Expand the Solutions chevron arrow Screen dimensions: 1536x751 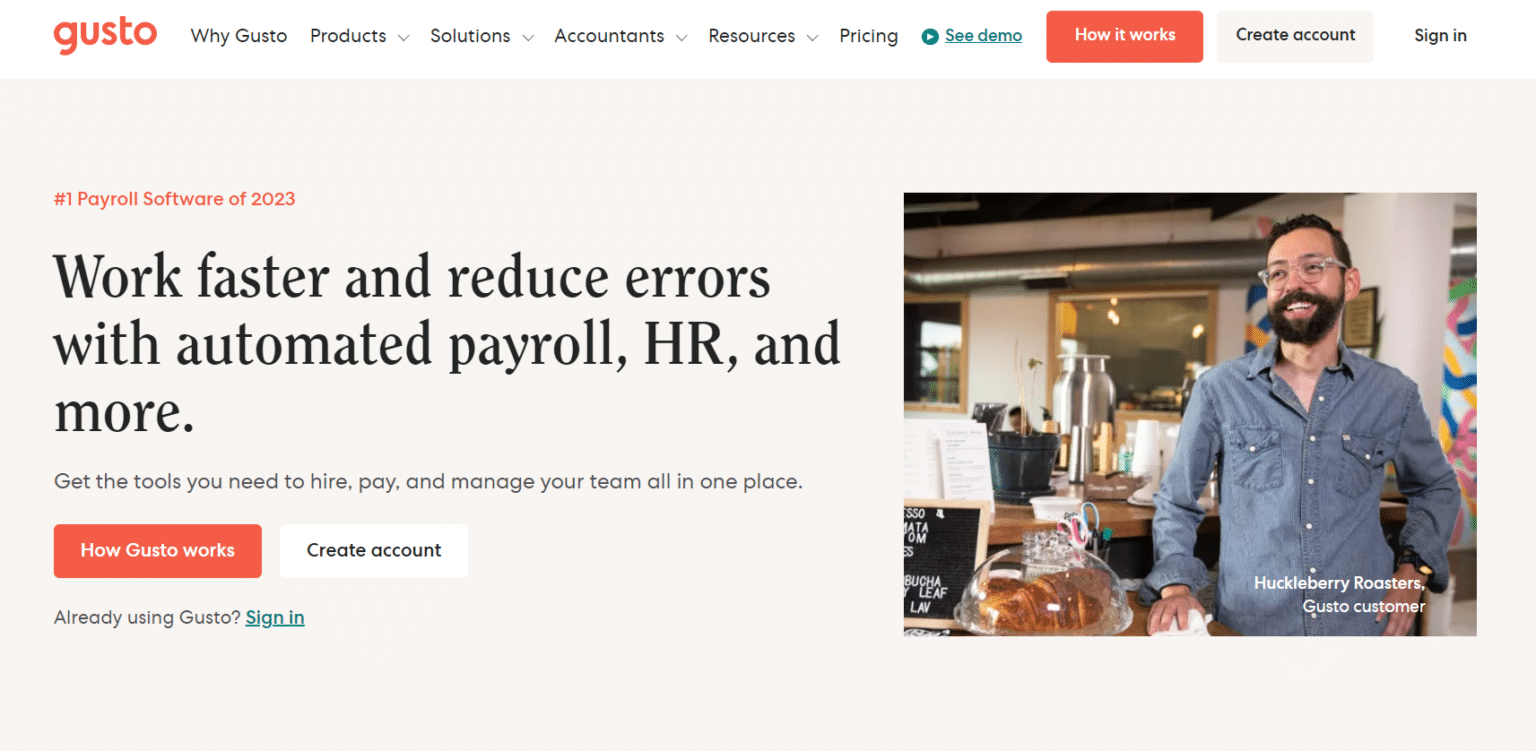point(528,38)
